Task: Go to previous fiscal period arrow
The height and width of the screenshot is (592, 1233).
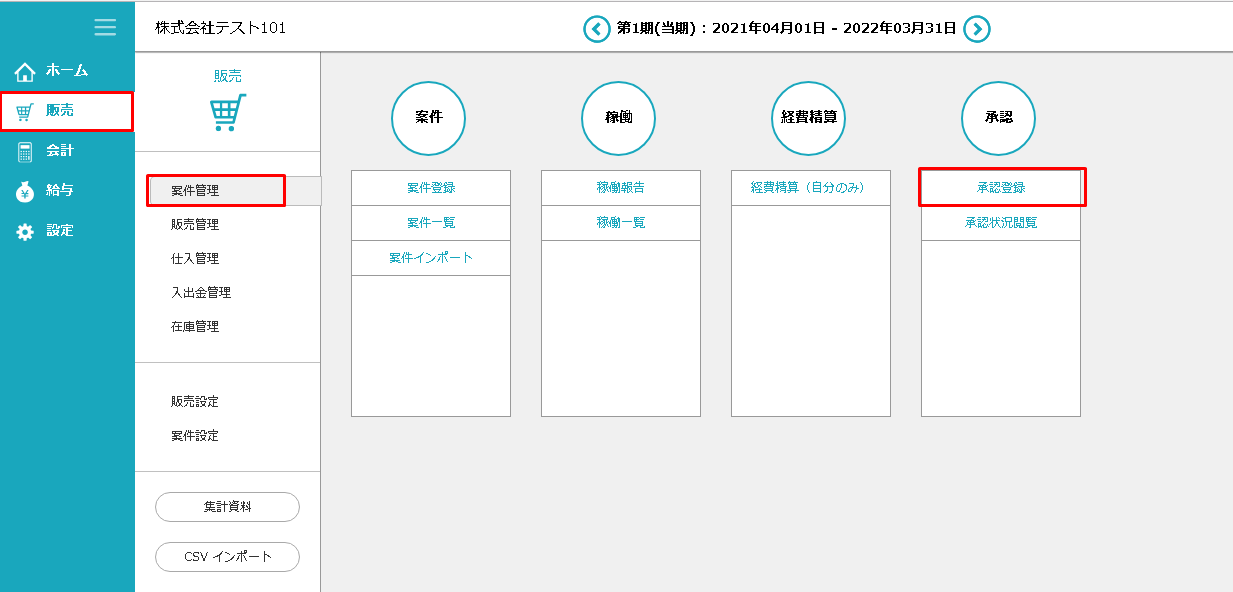Action: pyautogui.click(x=597, y=29)
